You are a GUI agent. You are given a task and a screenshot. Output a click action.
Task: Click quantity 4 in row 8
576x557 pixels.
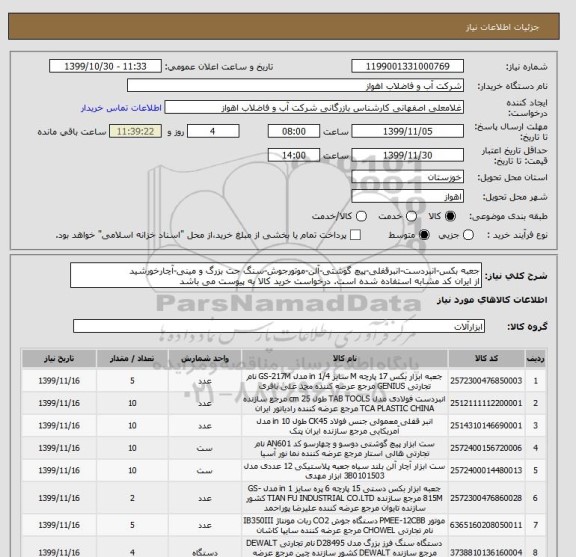(x=132, y=552)
